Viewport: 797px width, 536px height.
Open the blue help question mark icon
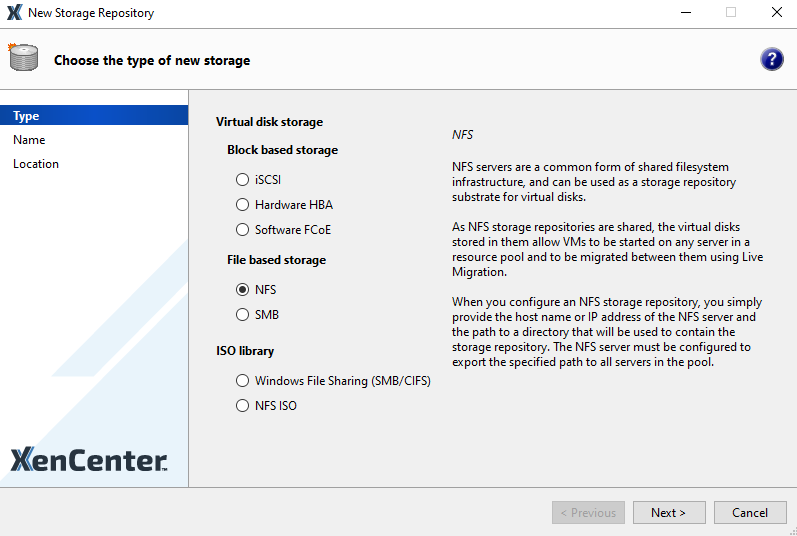point(772,59)
